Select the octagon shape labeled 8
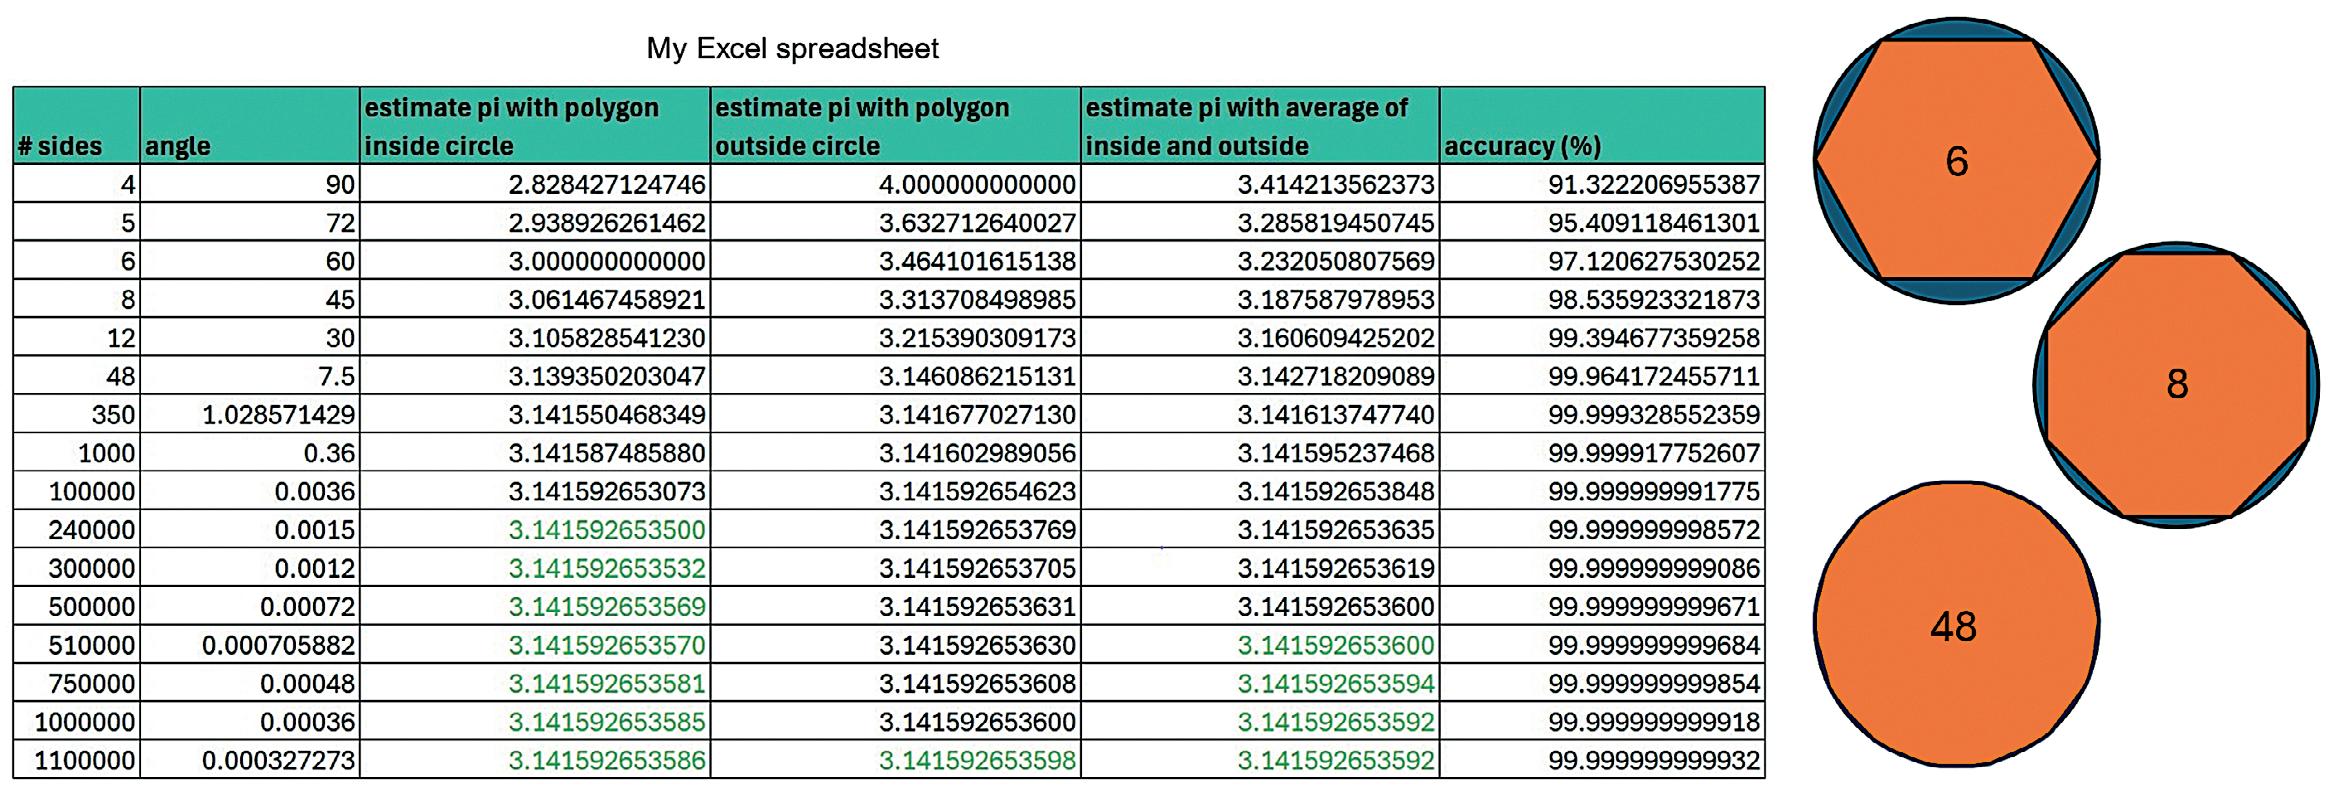This screenshot has height=801, width=2338. (2177, 385)
